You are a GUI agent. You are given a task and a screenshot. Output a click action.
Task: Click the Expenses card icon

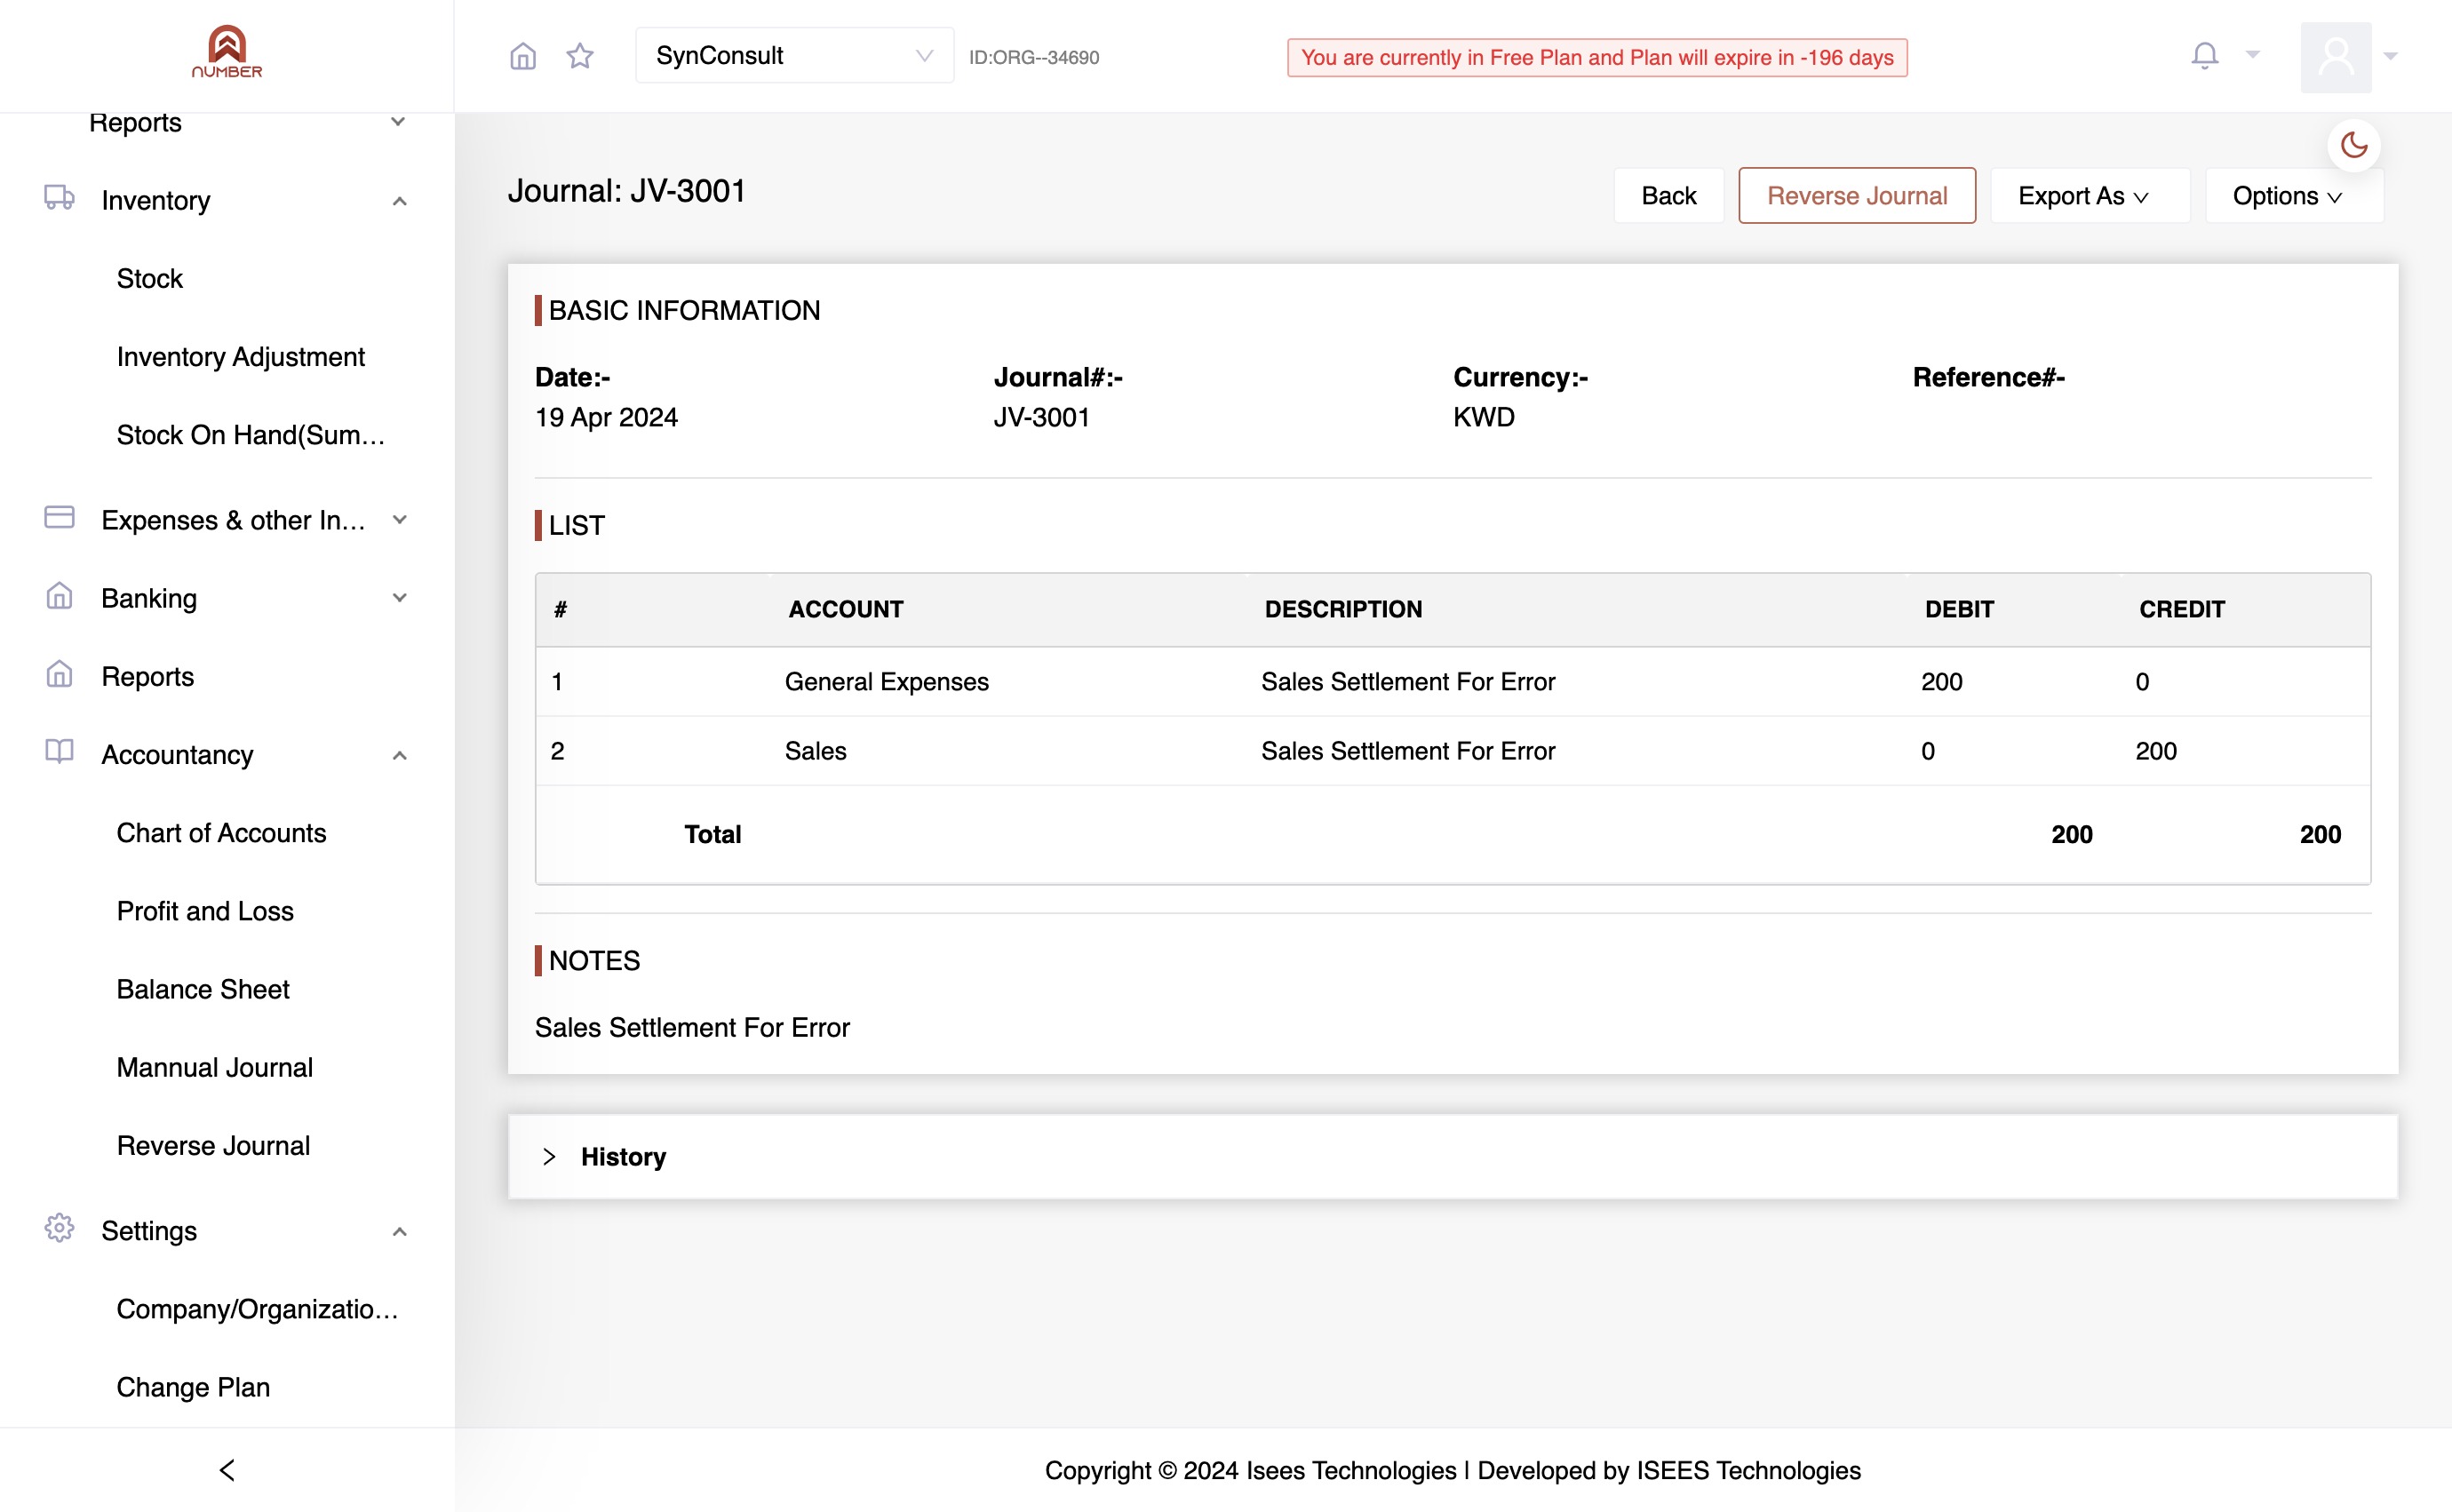click(59, 518)
